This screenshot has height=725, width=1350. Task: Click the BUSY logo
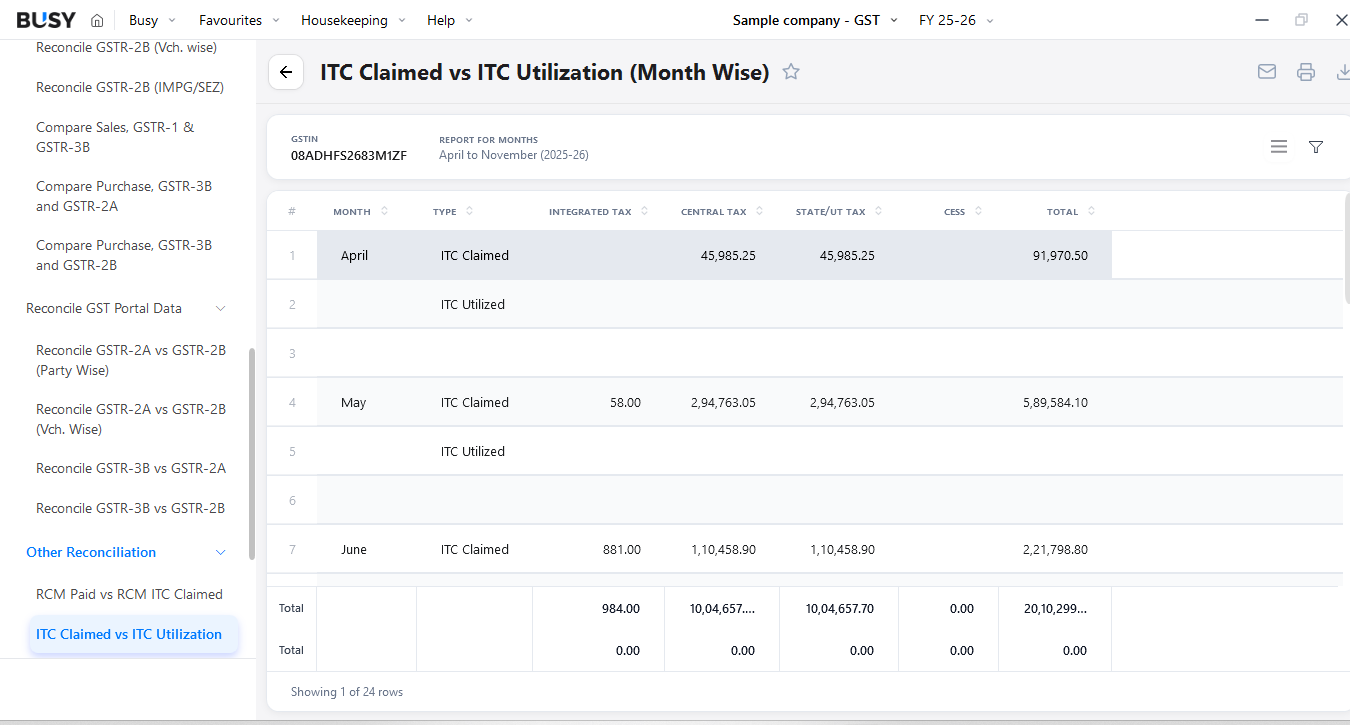(x=46, y=20)
